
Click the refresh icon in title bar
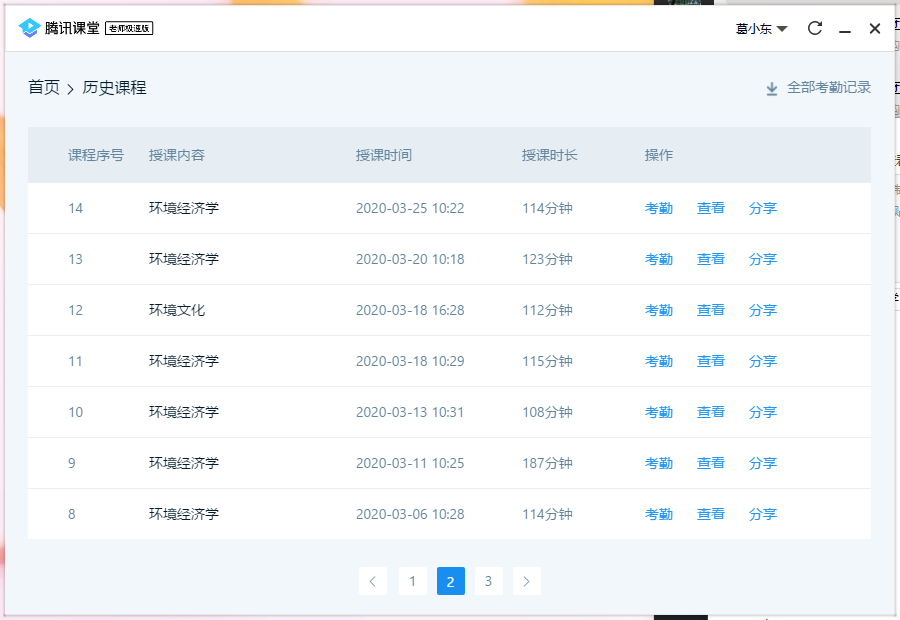coord(815,29)
